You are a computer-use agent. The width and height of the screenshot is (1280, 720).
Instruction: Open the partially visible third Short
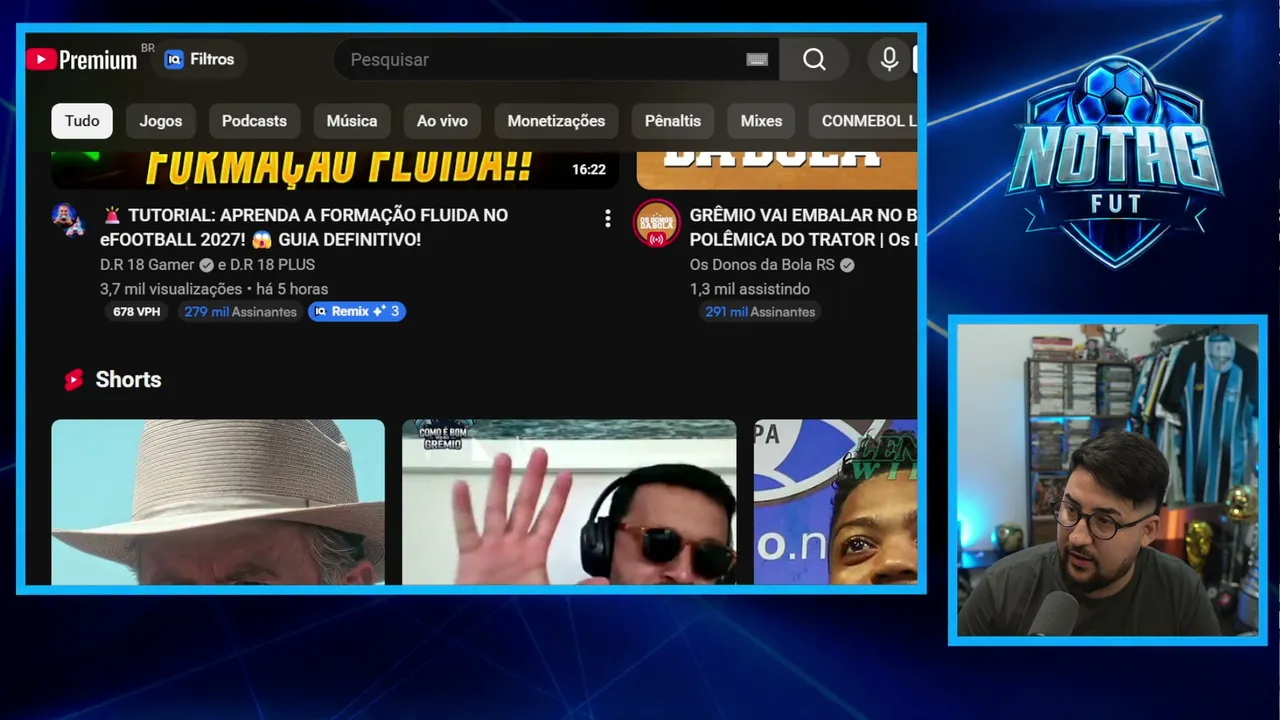835,502
